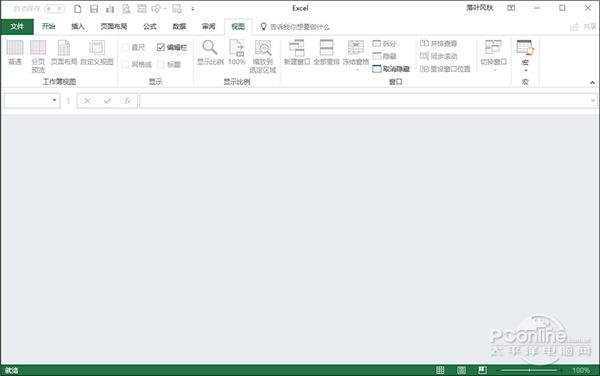The width and height of the screenshot is (600, 376).
Task: Click the Insert Function fx icon
Action: [127, 101]
